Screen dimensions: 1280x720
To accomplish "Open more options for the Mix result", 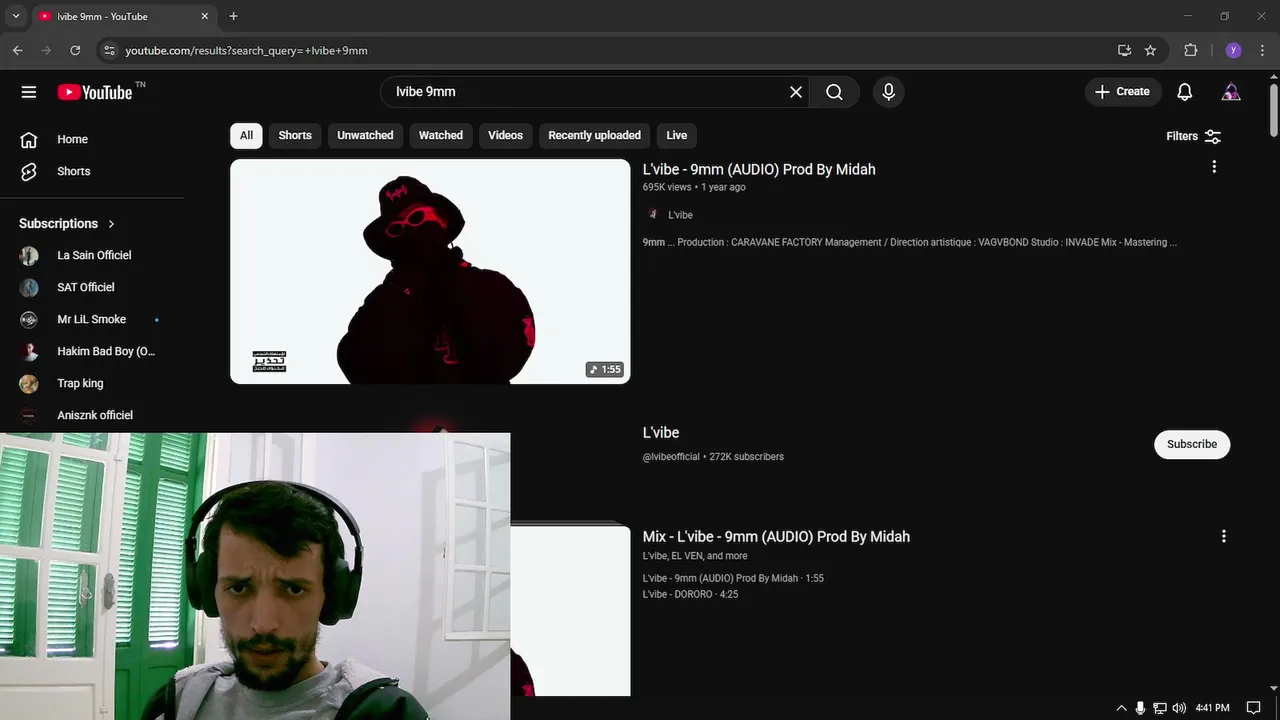I will 1223,536.
